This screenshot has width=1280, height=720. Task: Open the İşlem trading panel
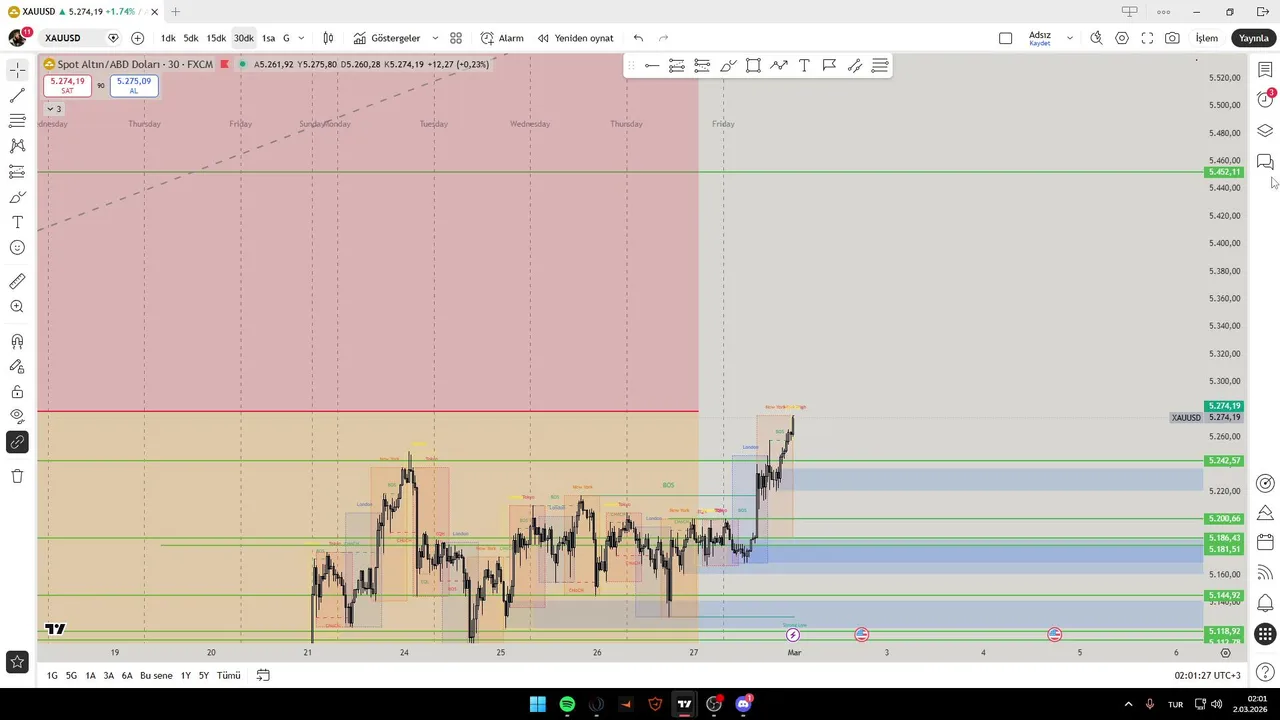tap(1207, 38)
